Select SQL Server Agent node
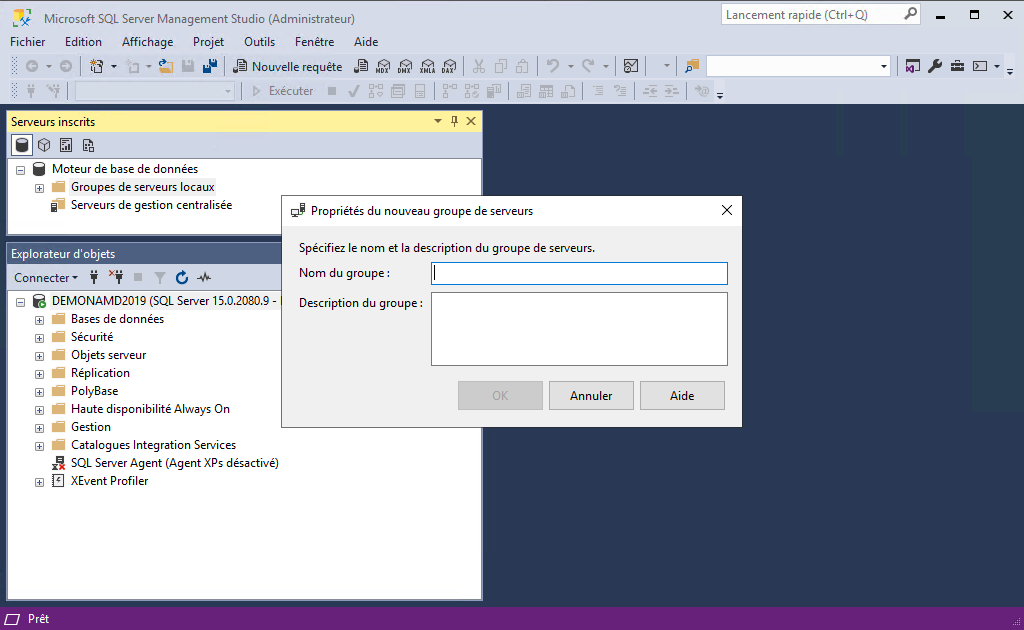This screenshot has width=1024, height=630. click(x=174, y=463)
